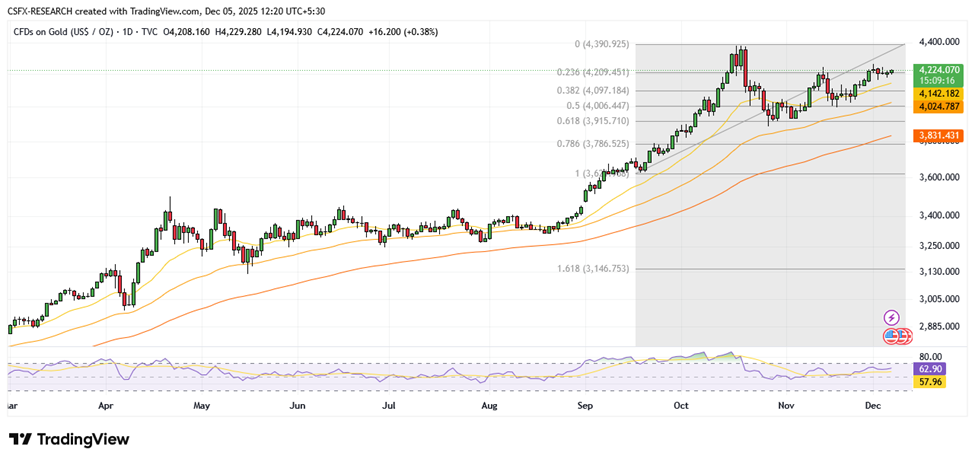Click the purple lightning bolt event icon

point(891,317)
